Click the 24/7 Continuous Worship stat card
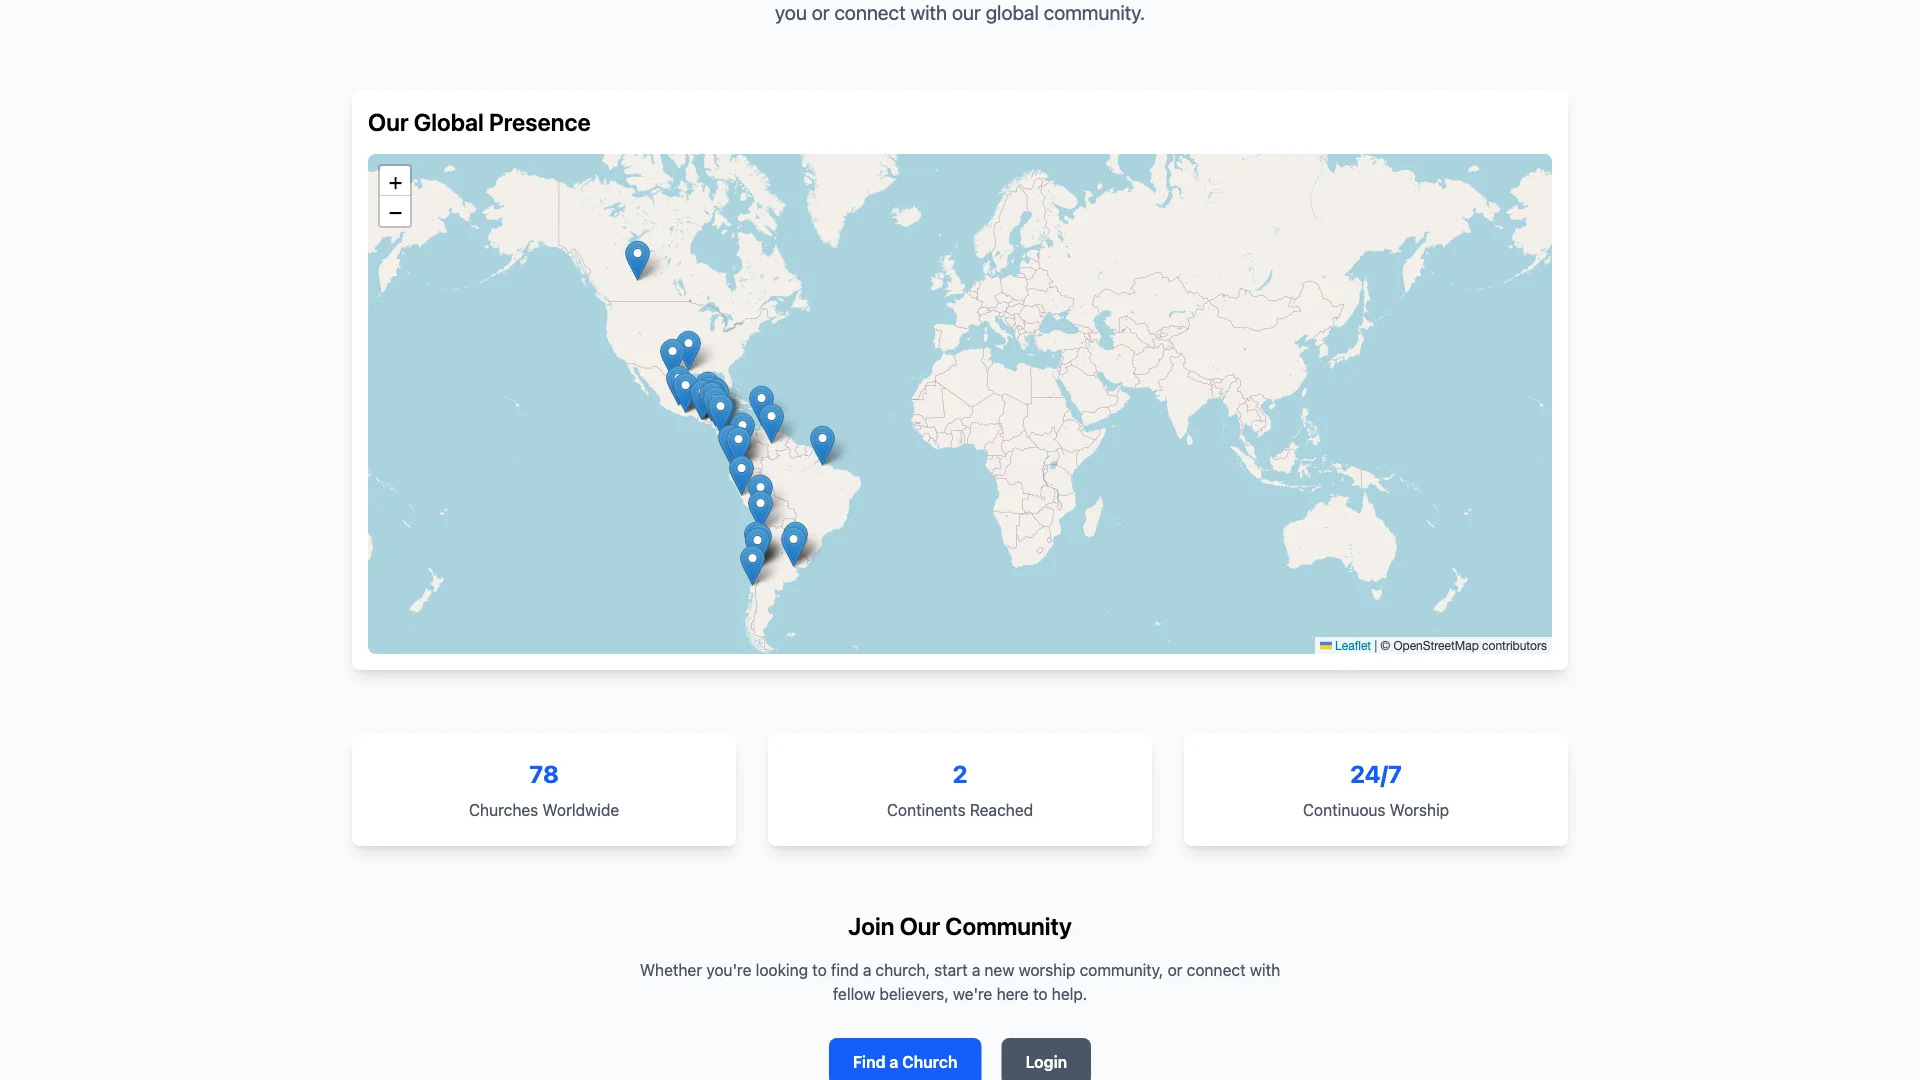The height and width of the screenshot is (1080, 1920). click(x=1376, y=790)
